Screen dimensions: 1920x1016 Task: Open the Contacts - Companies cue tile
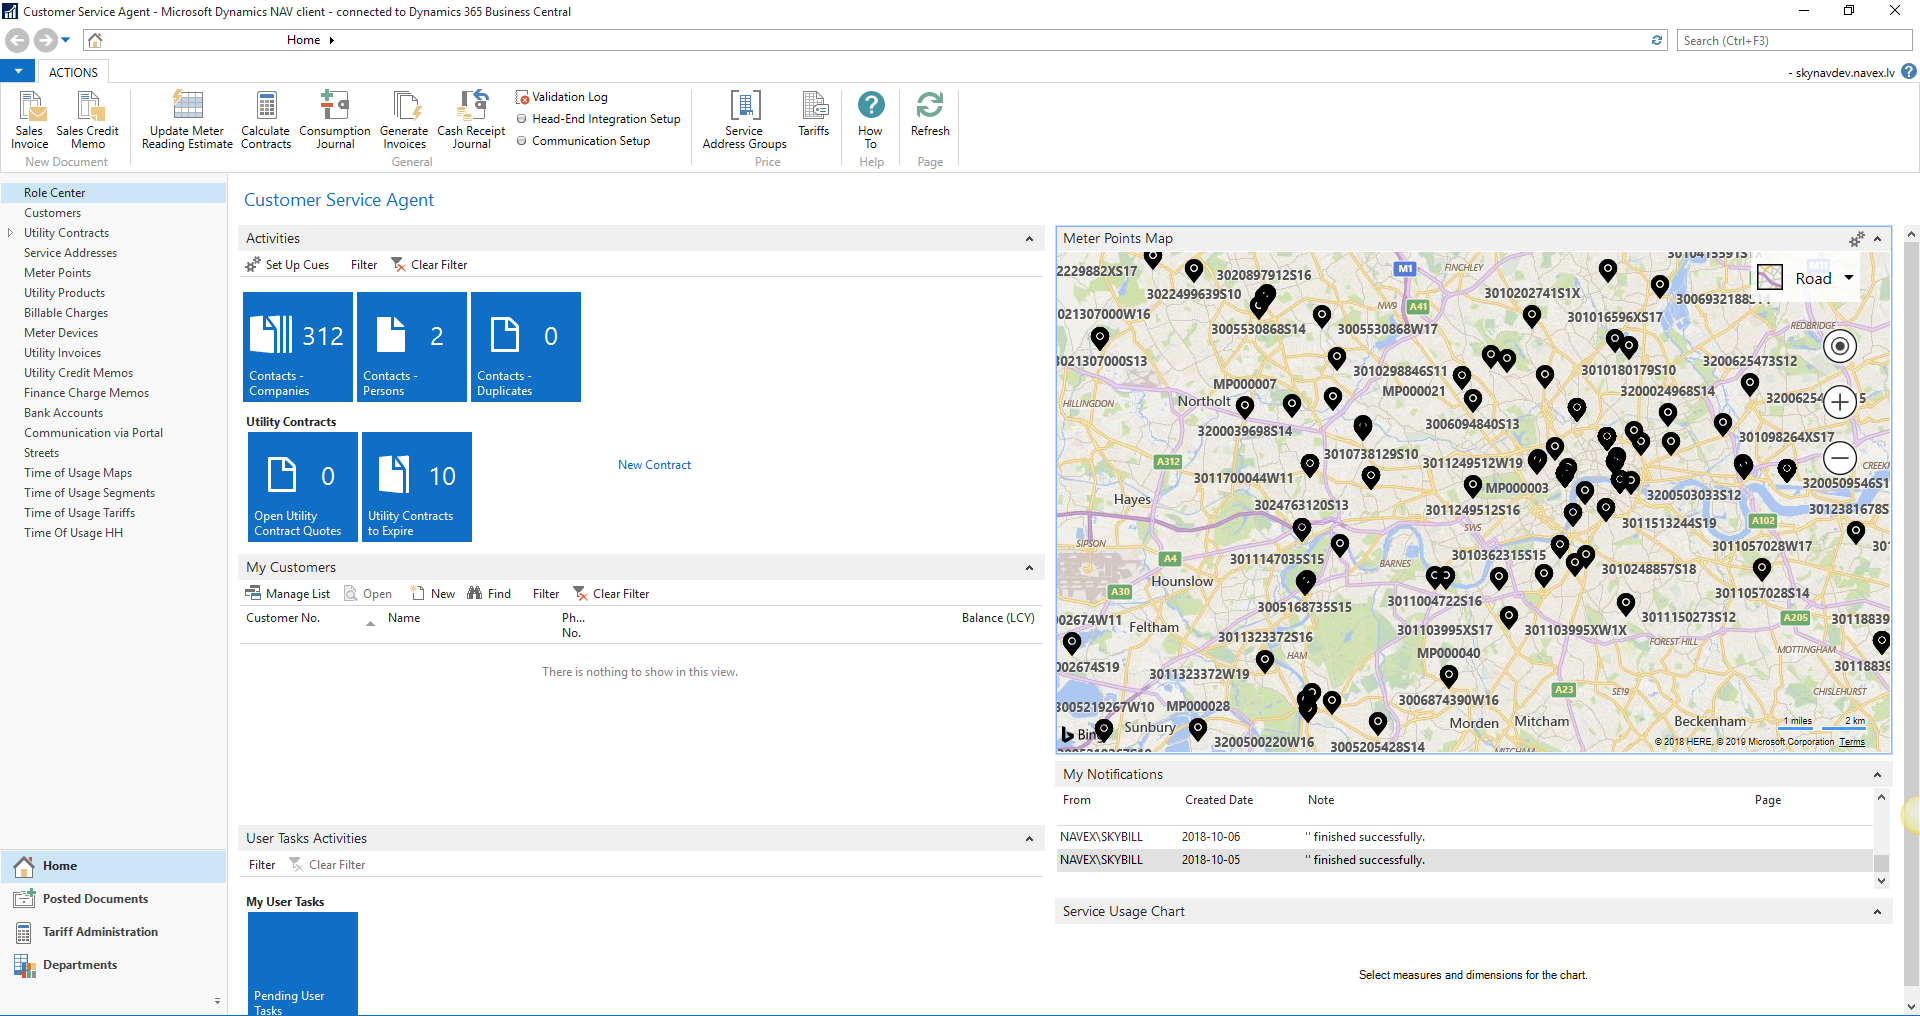pyautogui.click(x=298, y=347)
